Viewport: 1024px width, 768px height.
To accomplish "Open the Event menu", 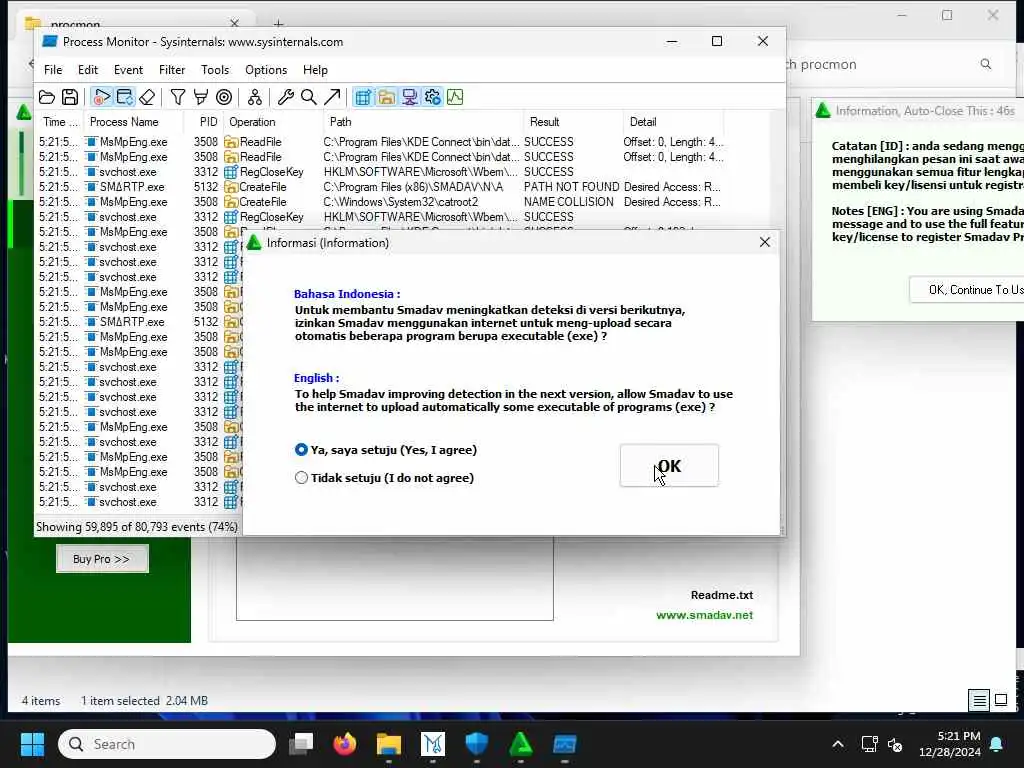I will pos(128,70).
